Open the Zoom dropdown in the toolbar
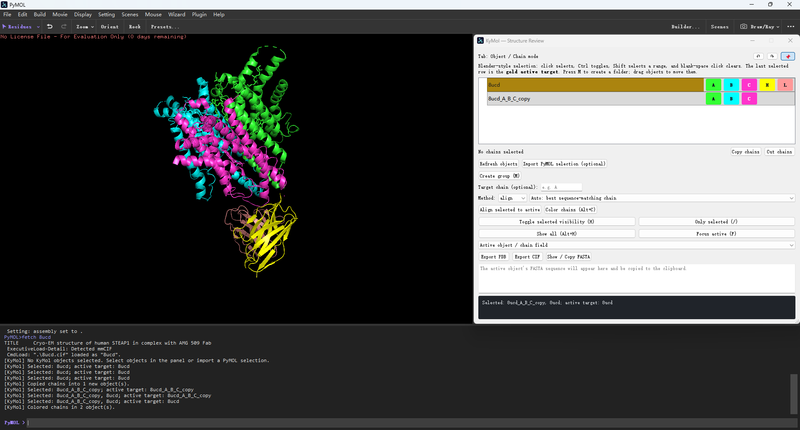The height and width of the screenshot is (430, 800). coord(85,27)
